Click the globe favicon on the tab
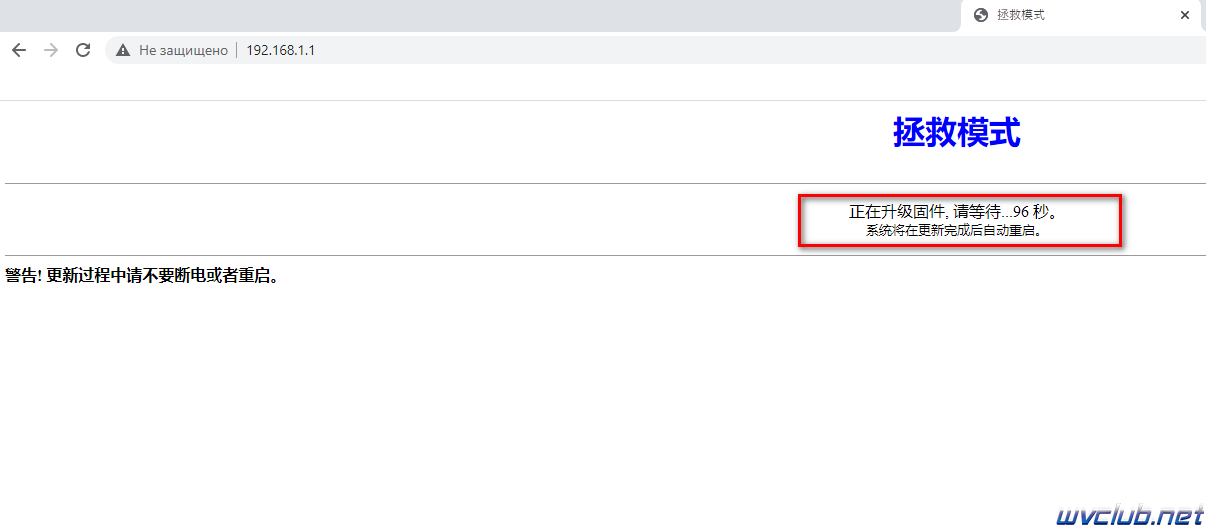Viewport: 1206px width, 530px height. coord(981,15)
